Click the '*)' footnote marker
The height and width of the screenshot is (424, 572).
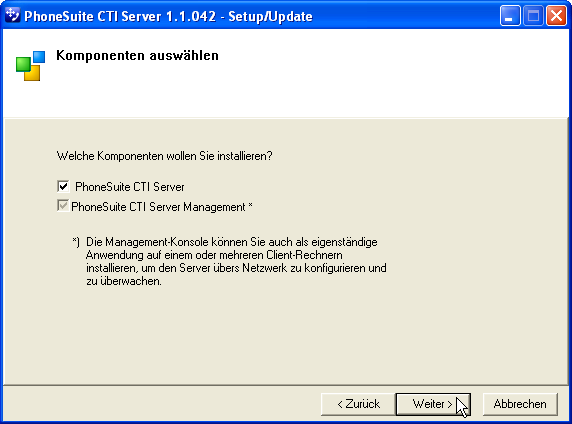[x=76, y=242]
